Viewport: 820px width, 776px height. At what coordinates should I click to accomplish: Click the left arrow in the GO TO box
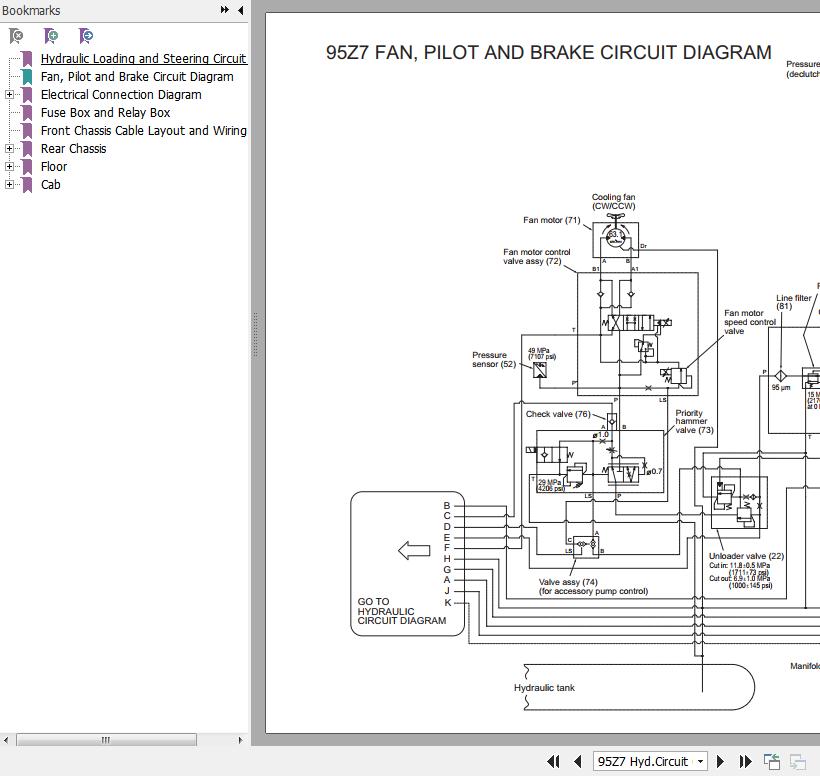[414, 550]
